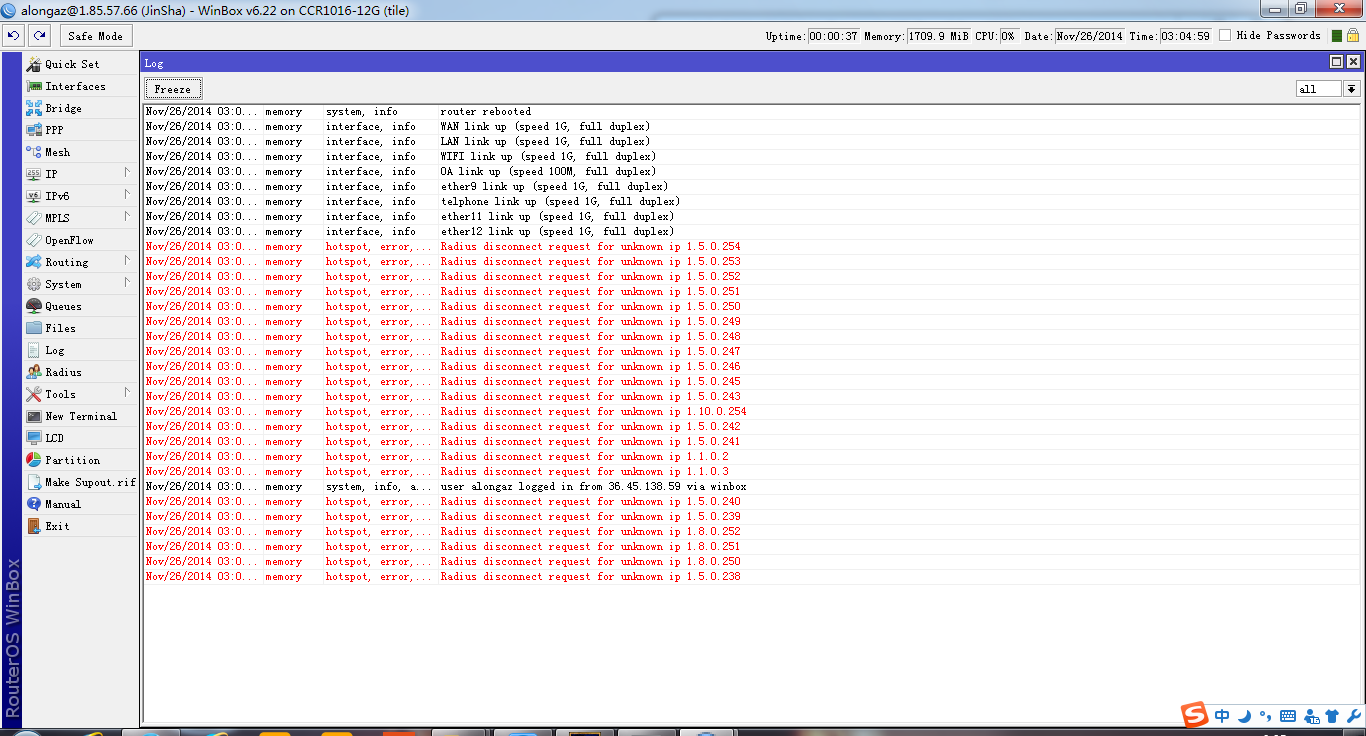Click the Sogou input method S logo
Screen dimensions: 1366x736
click(x=1194, y=715)
